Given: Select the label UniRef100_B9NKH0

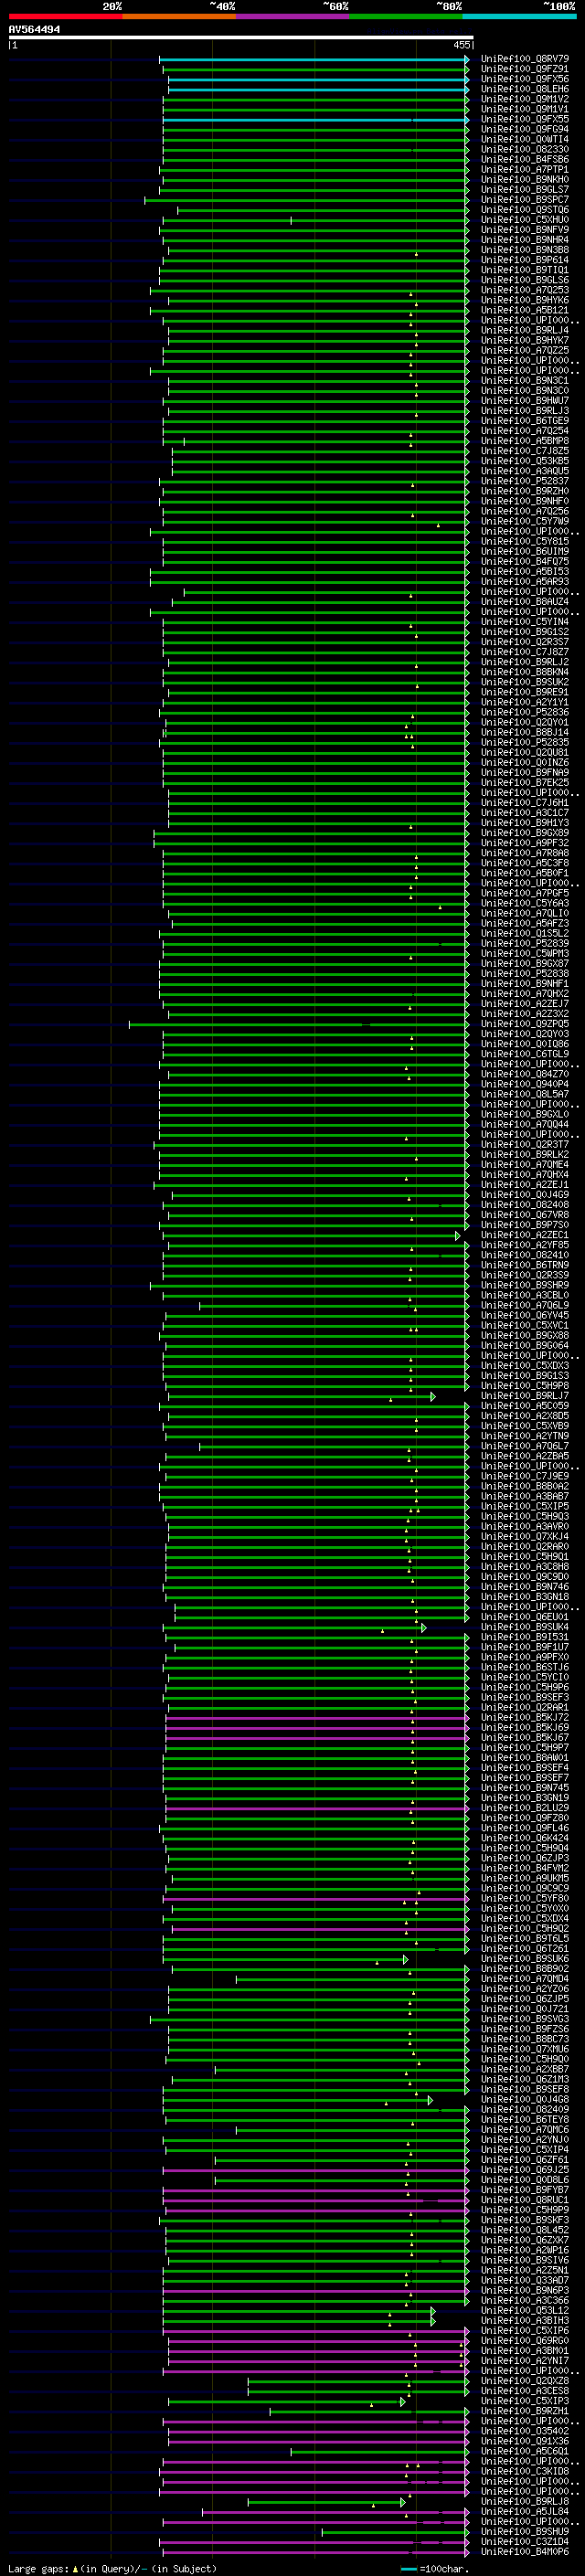Looking at the screenshot, I should [x=524, y=180].
